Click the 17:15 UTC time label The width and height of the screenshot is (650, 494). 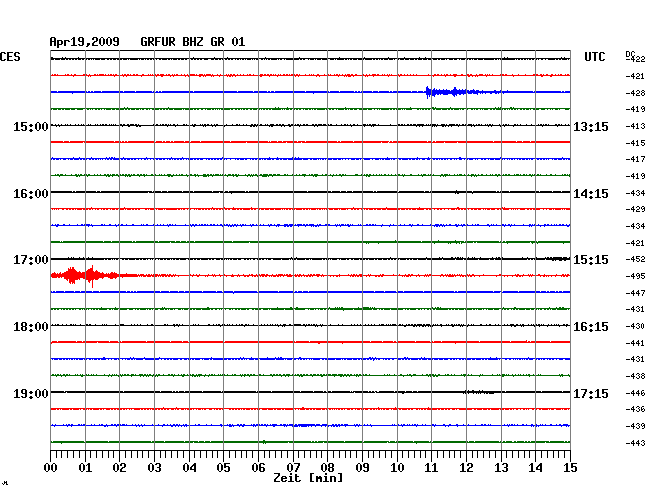(591, 393)
